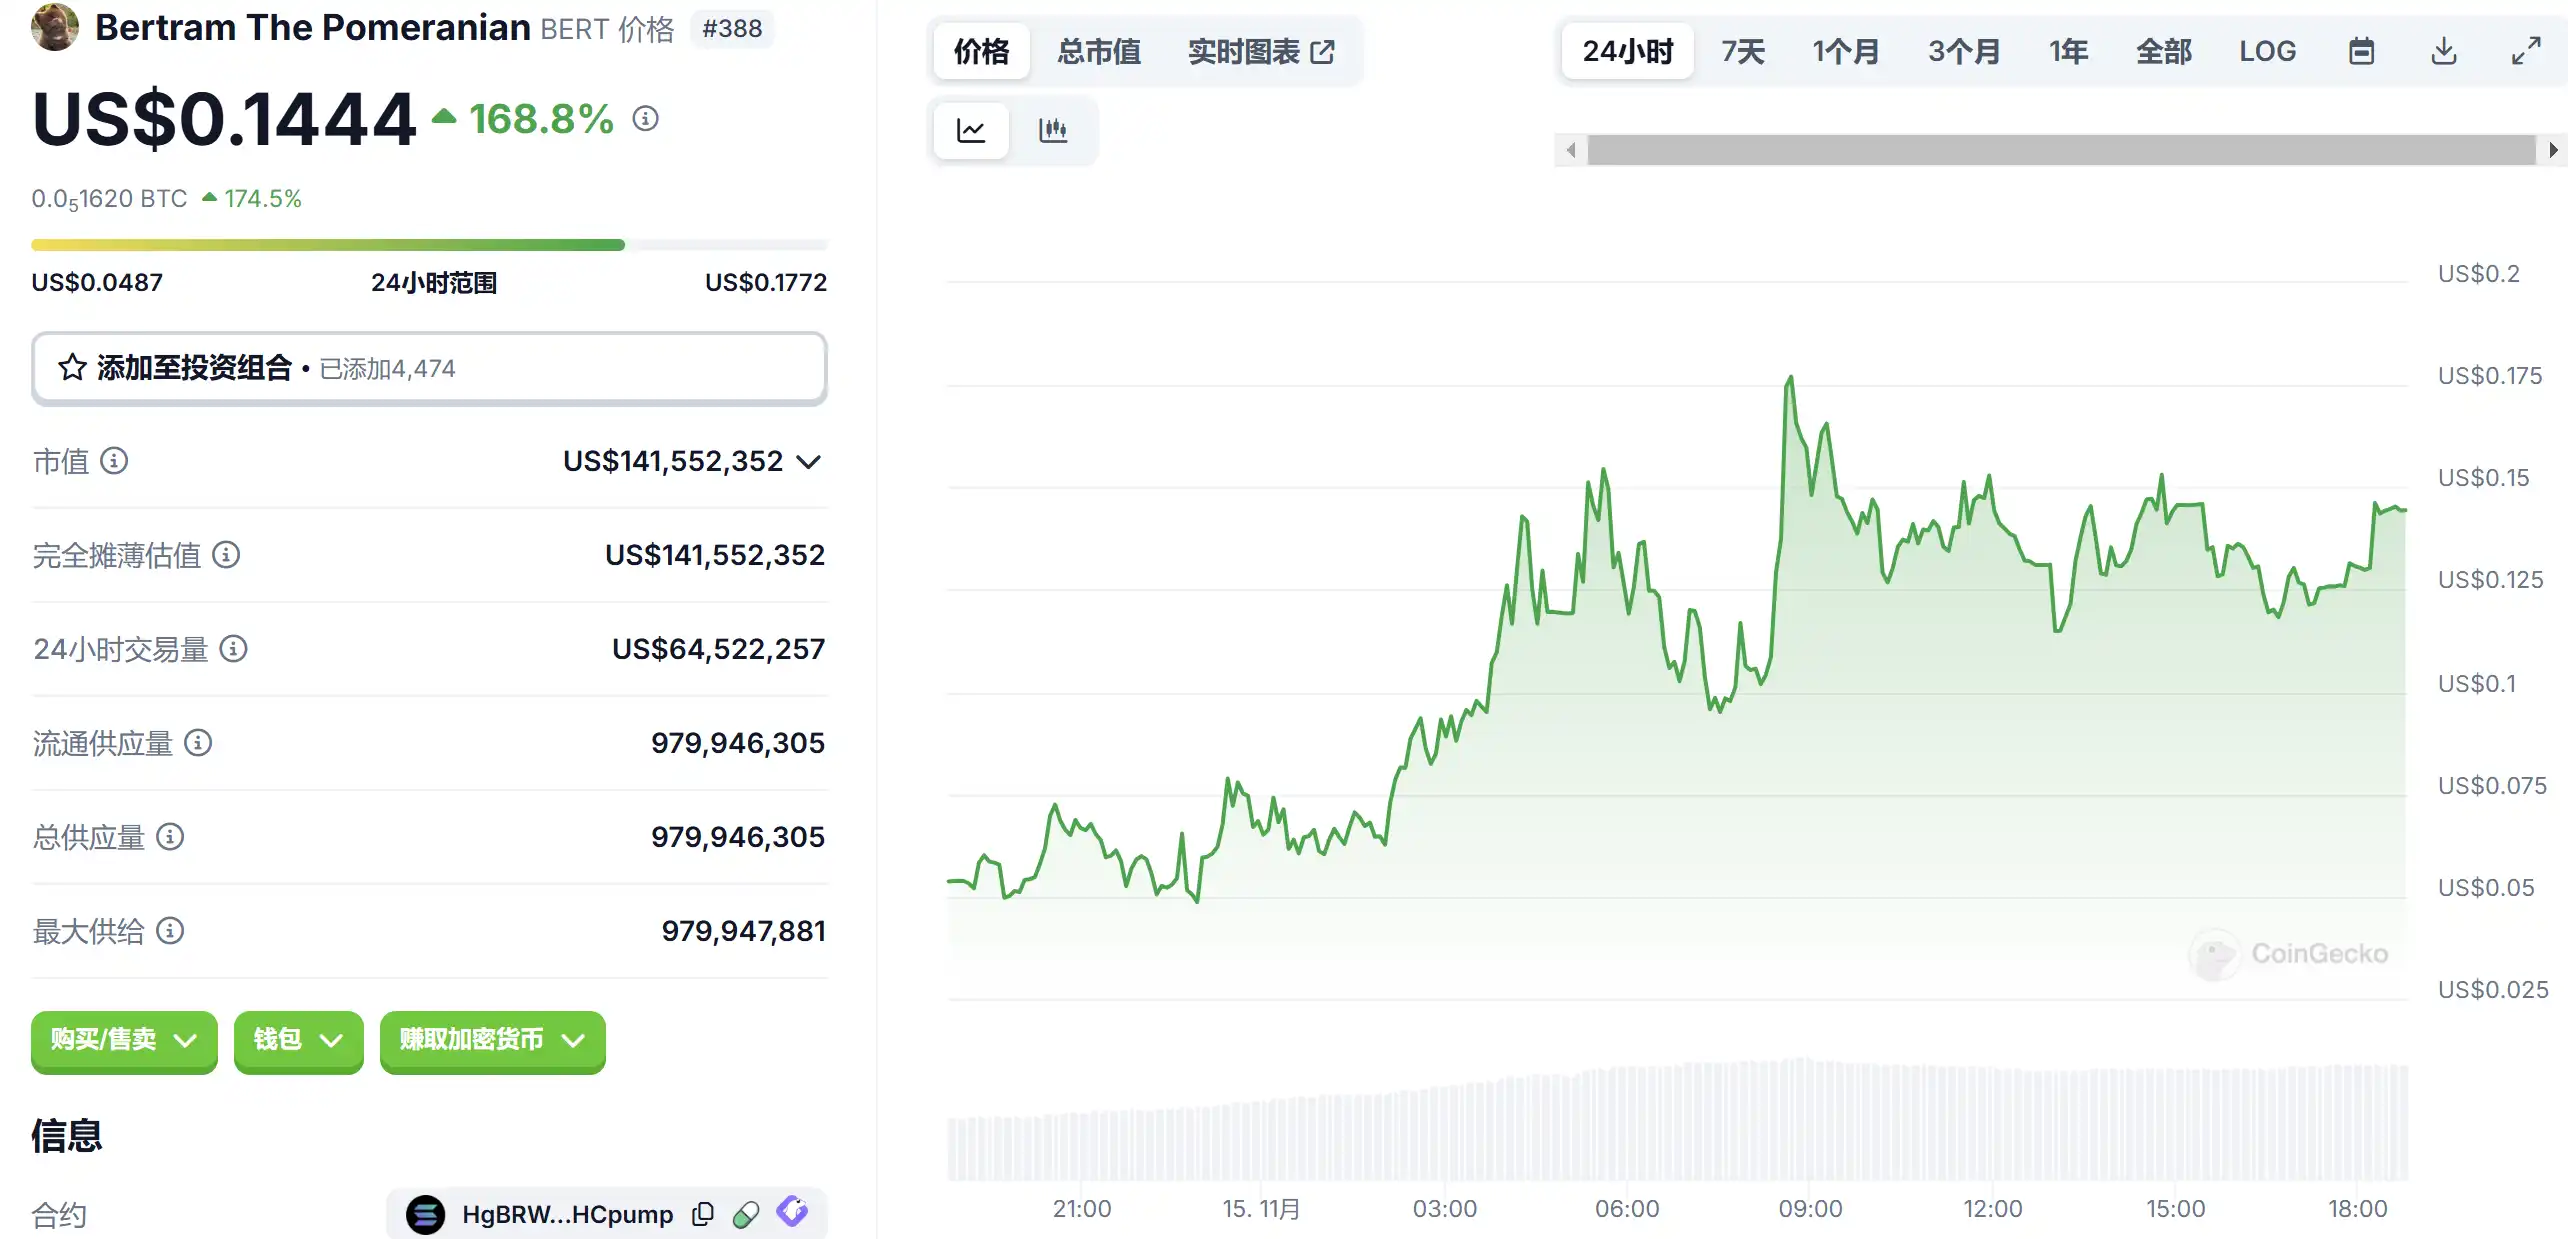Open the 实时图表 external chart tab
Screen dimensions: 2568x1239
1261,51
